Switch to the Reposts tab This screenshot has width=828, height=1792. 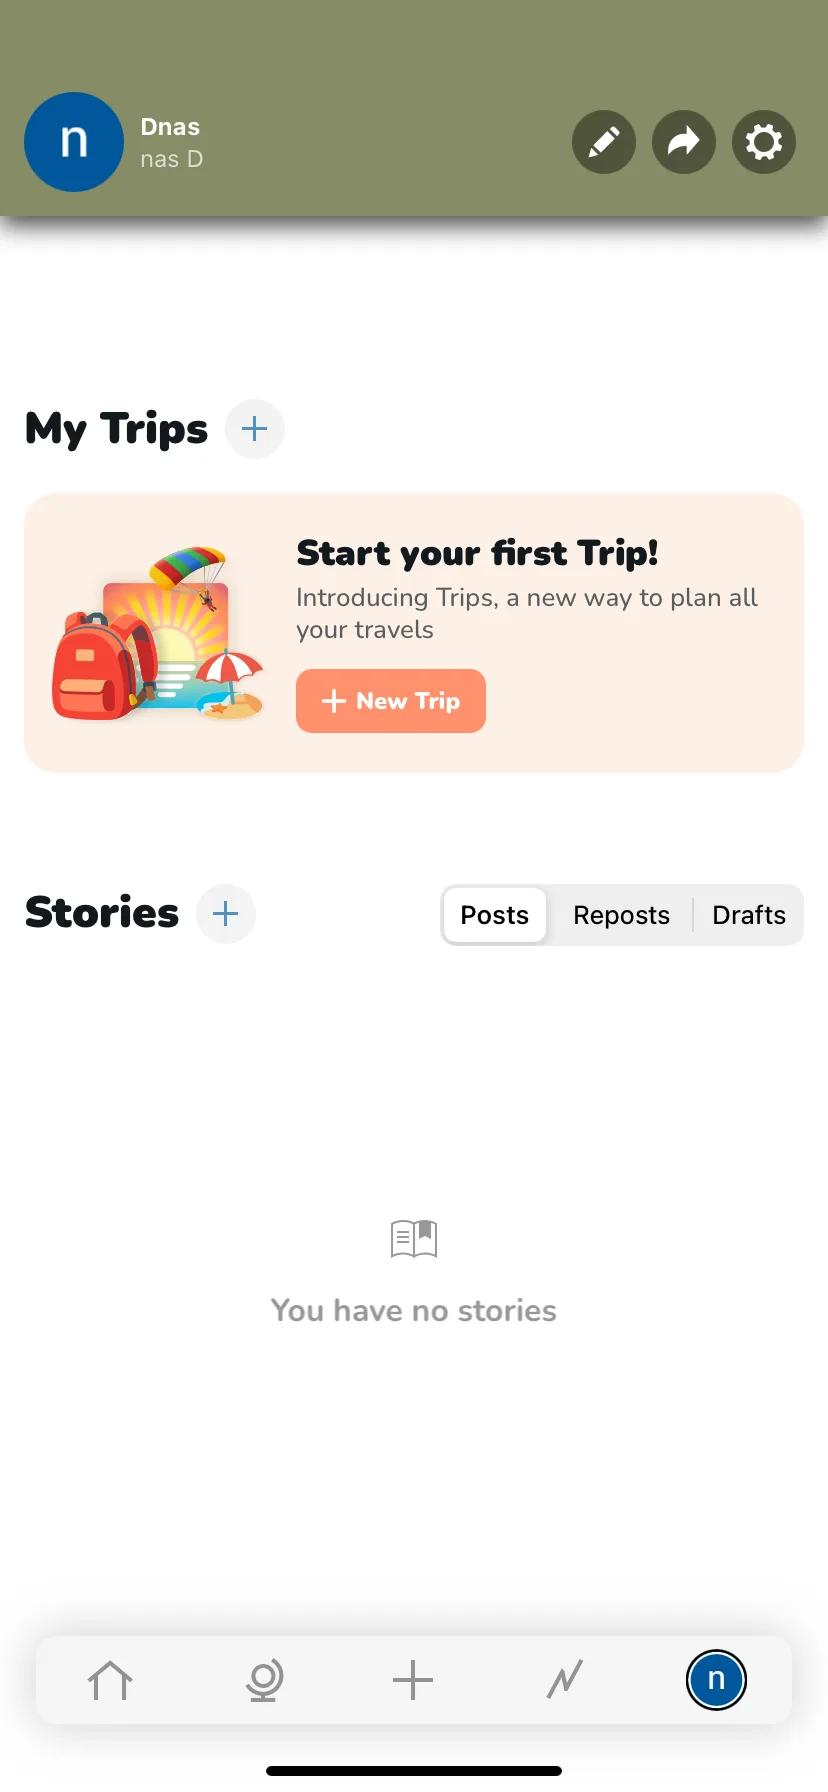[621, 915]
